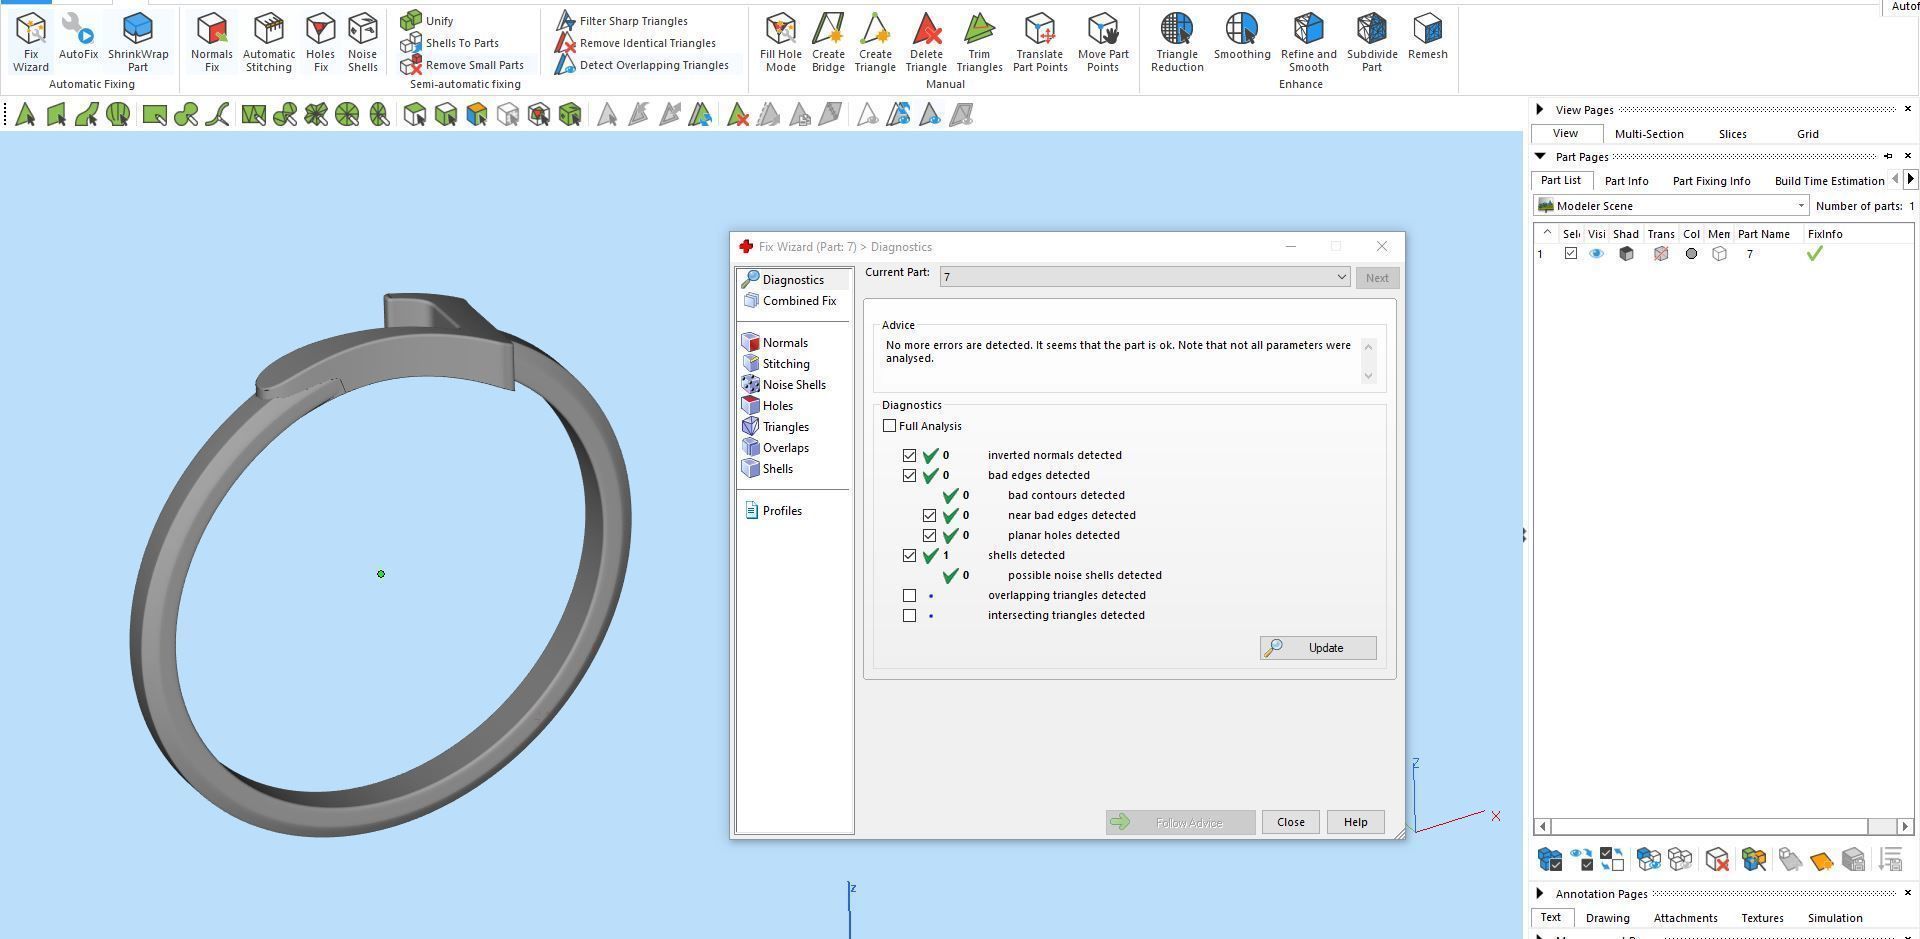
Task: Apply Normals Fix
Action: pyautogui.click(x=211, y=42)
